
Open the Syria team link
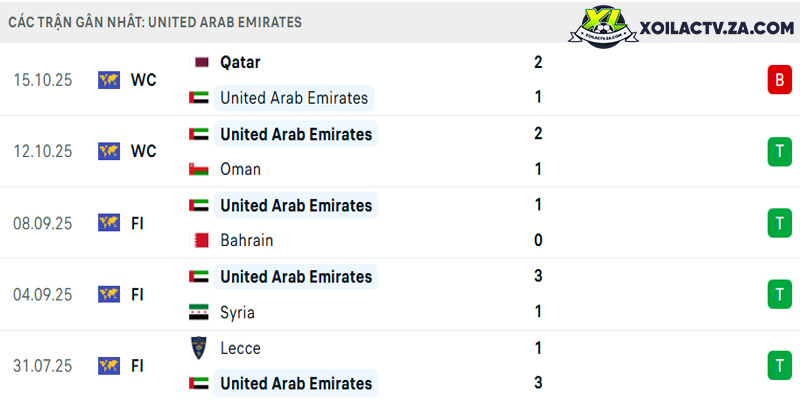point(237,312)
